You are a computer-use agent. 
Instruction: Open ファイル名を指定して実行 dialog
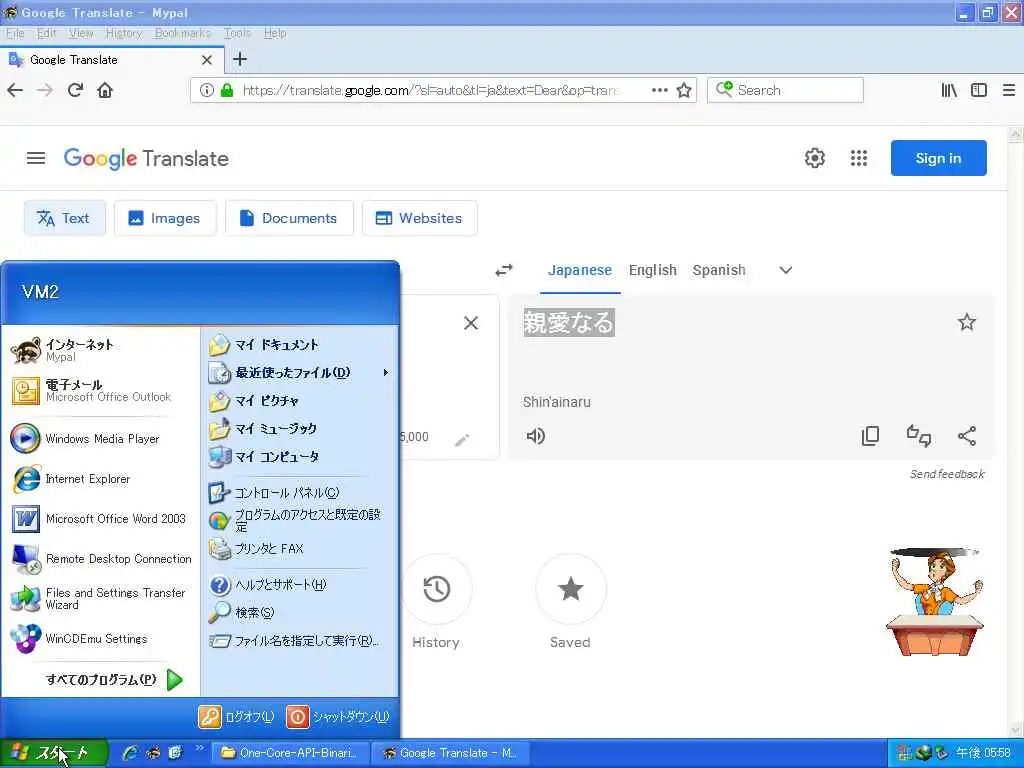(x=299, y=641)
